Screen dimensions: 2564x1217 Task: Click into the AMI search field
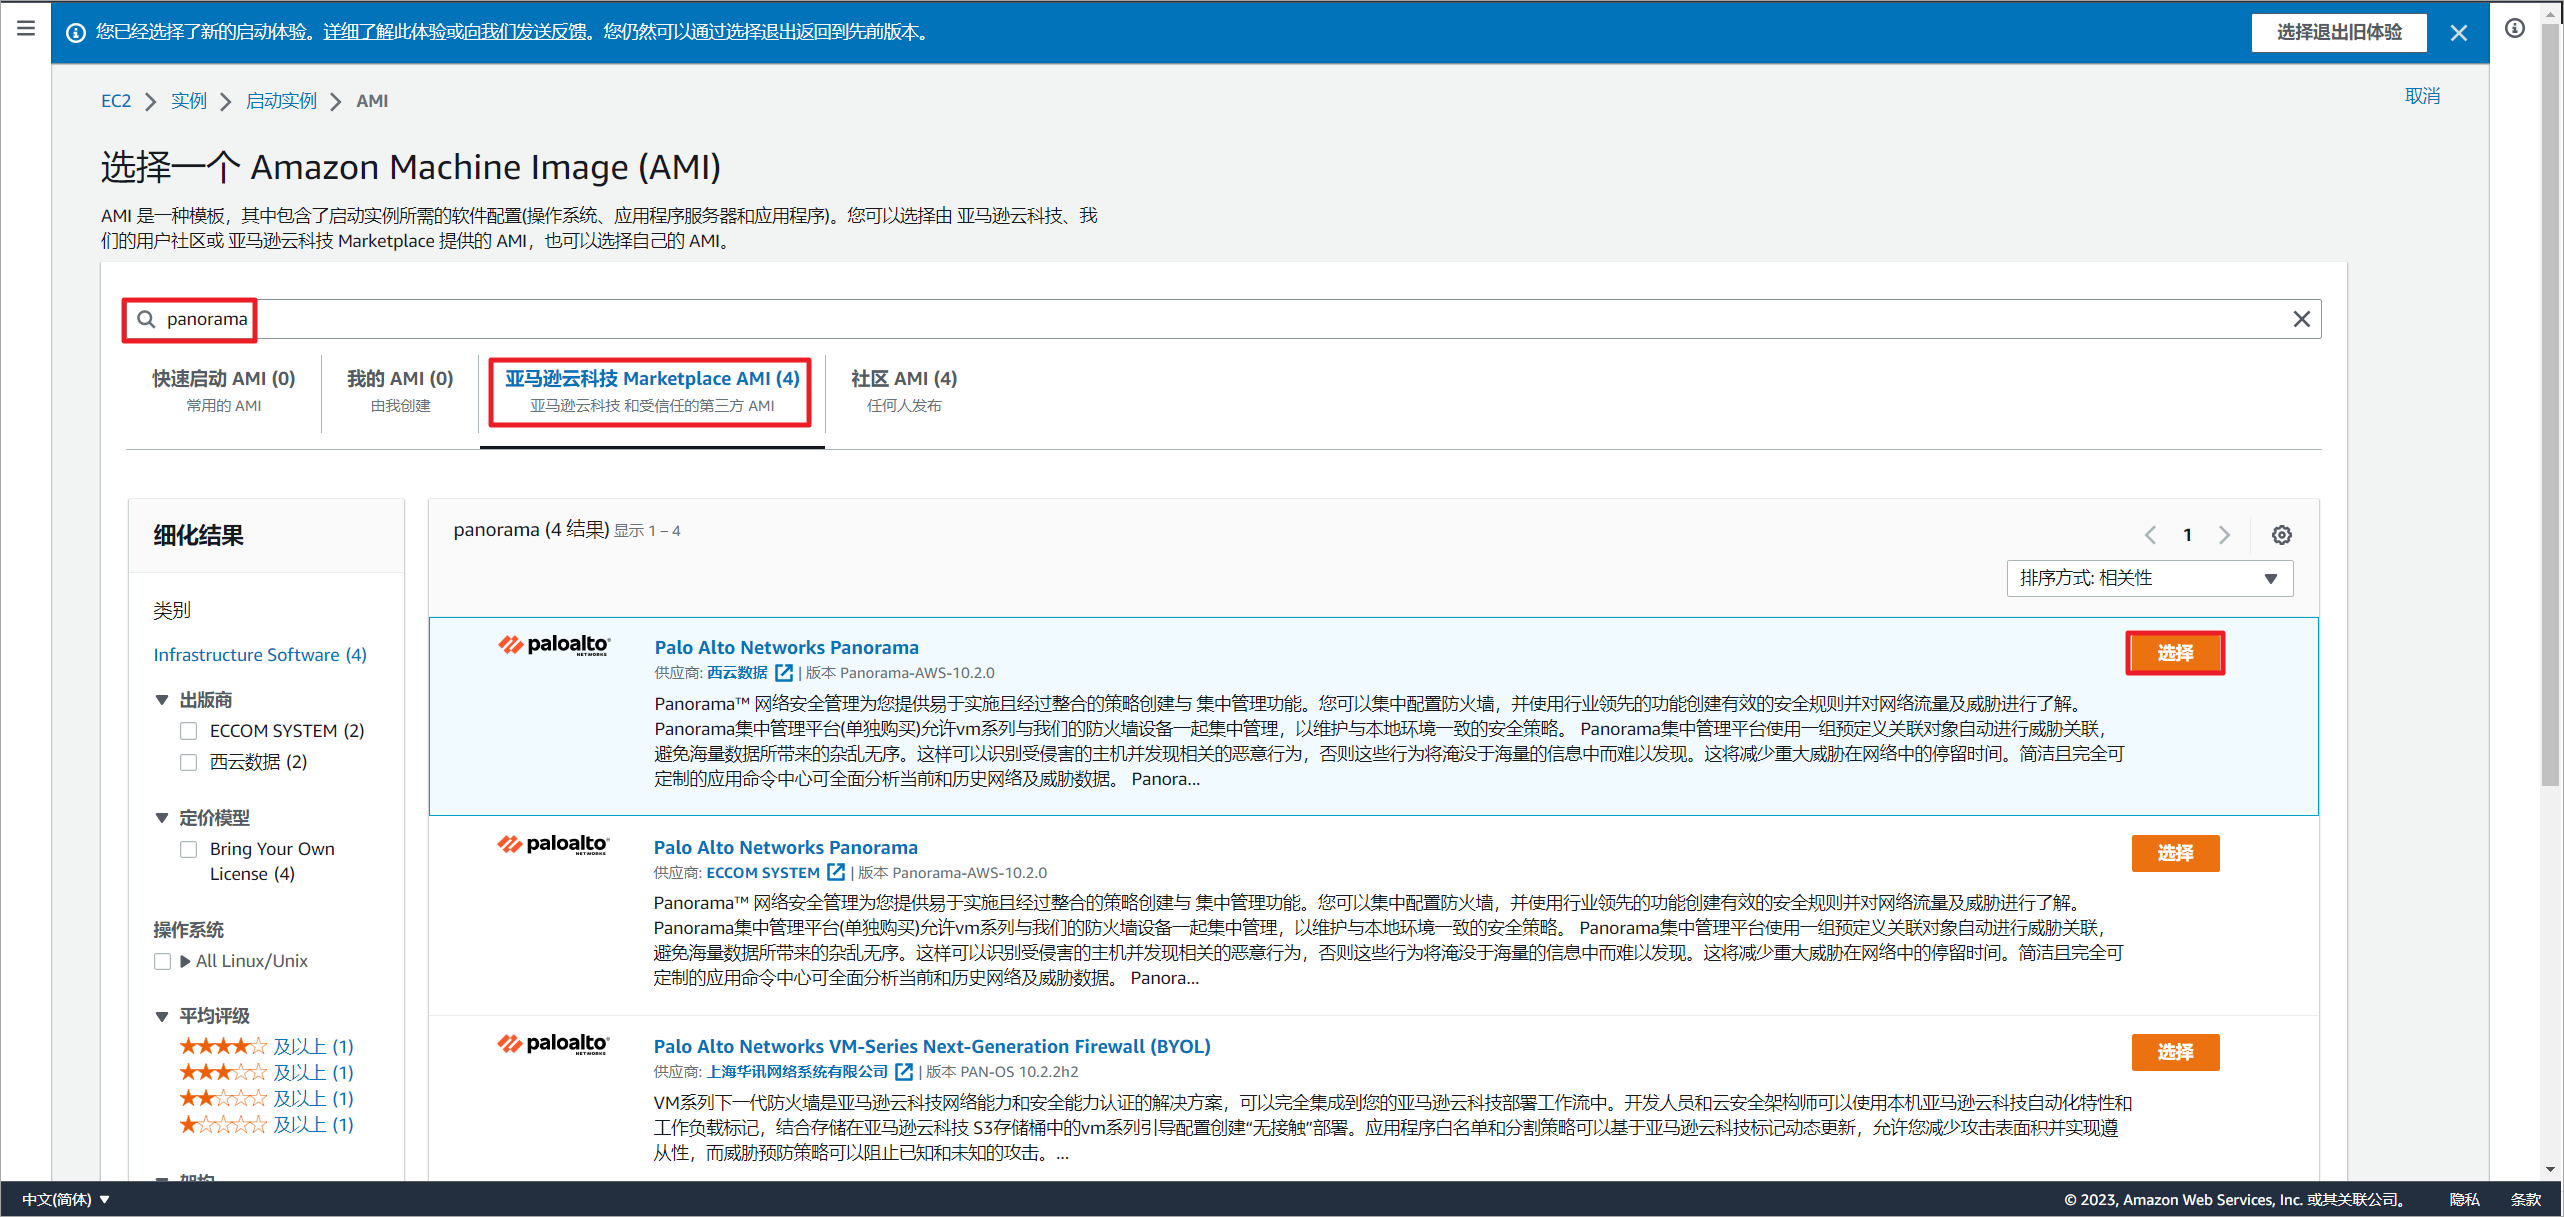click(x=1221, y=319)
